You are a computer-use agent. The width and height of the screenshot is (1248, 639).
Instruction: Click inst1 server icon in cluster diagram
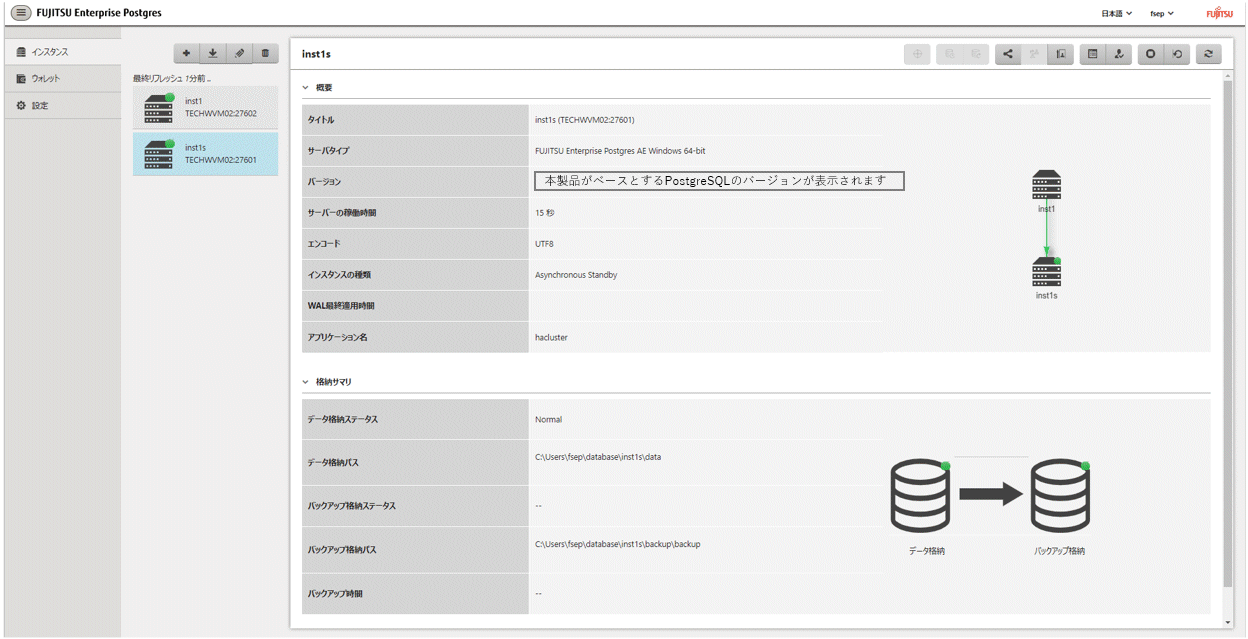(1046, 185)
